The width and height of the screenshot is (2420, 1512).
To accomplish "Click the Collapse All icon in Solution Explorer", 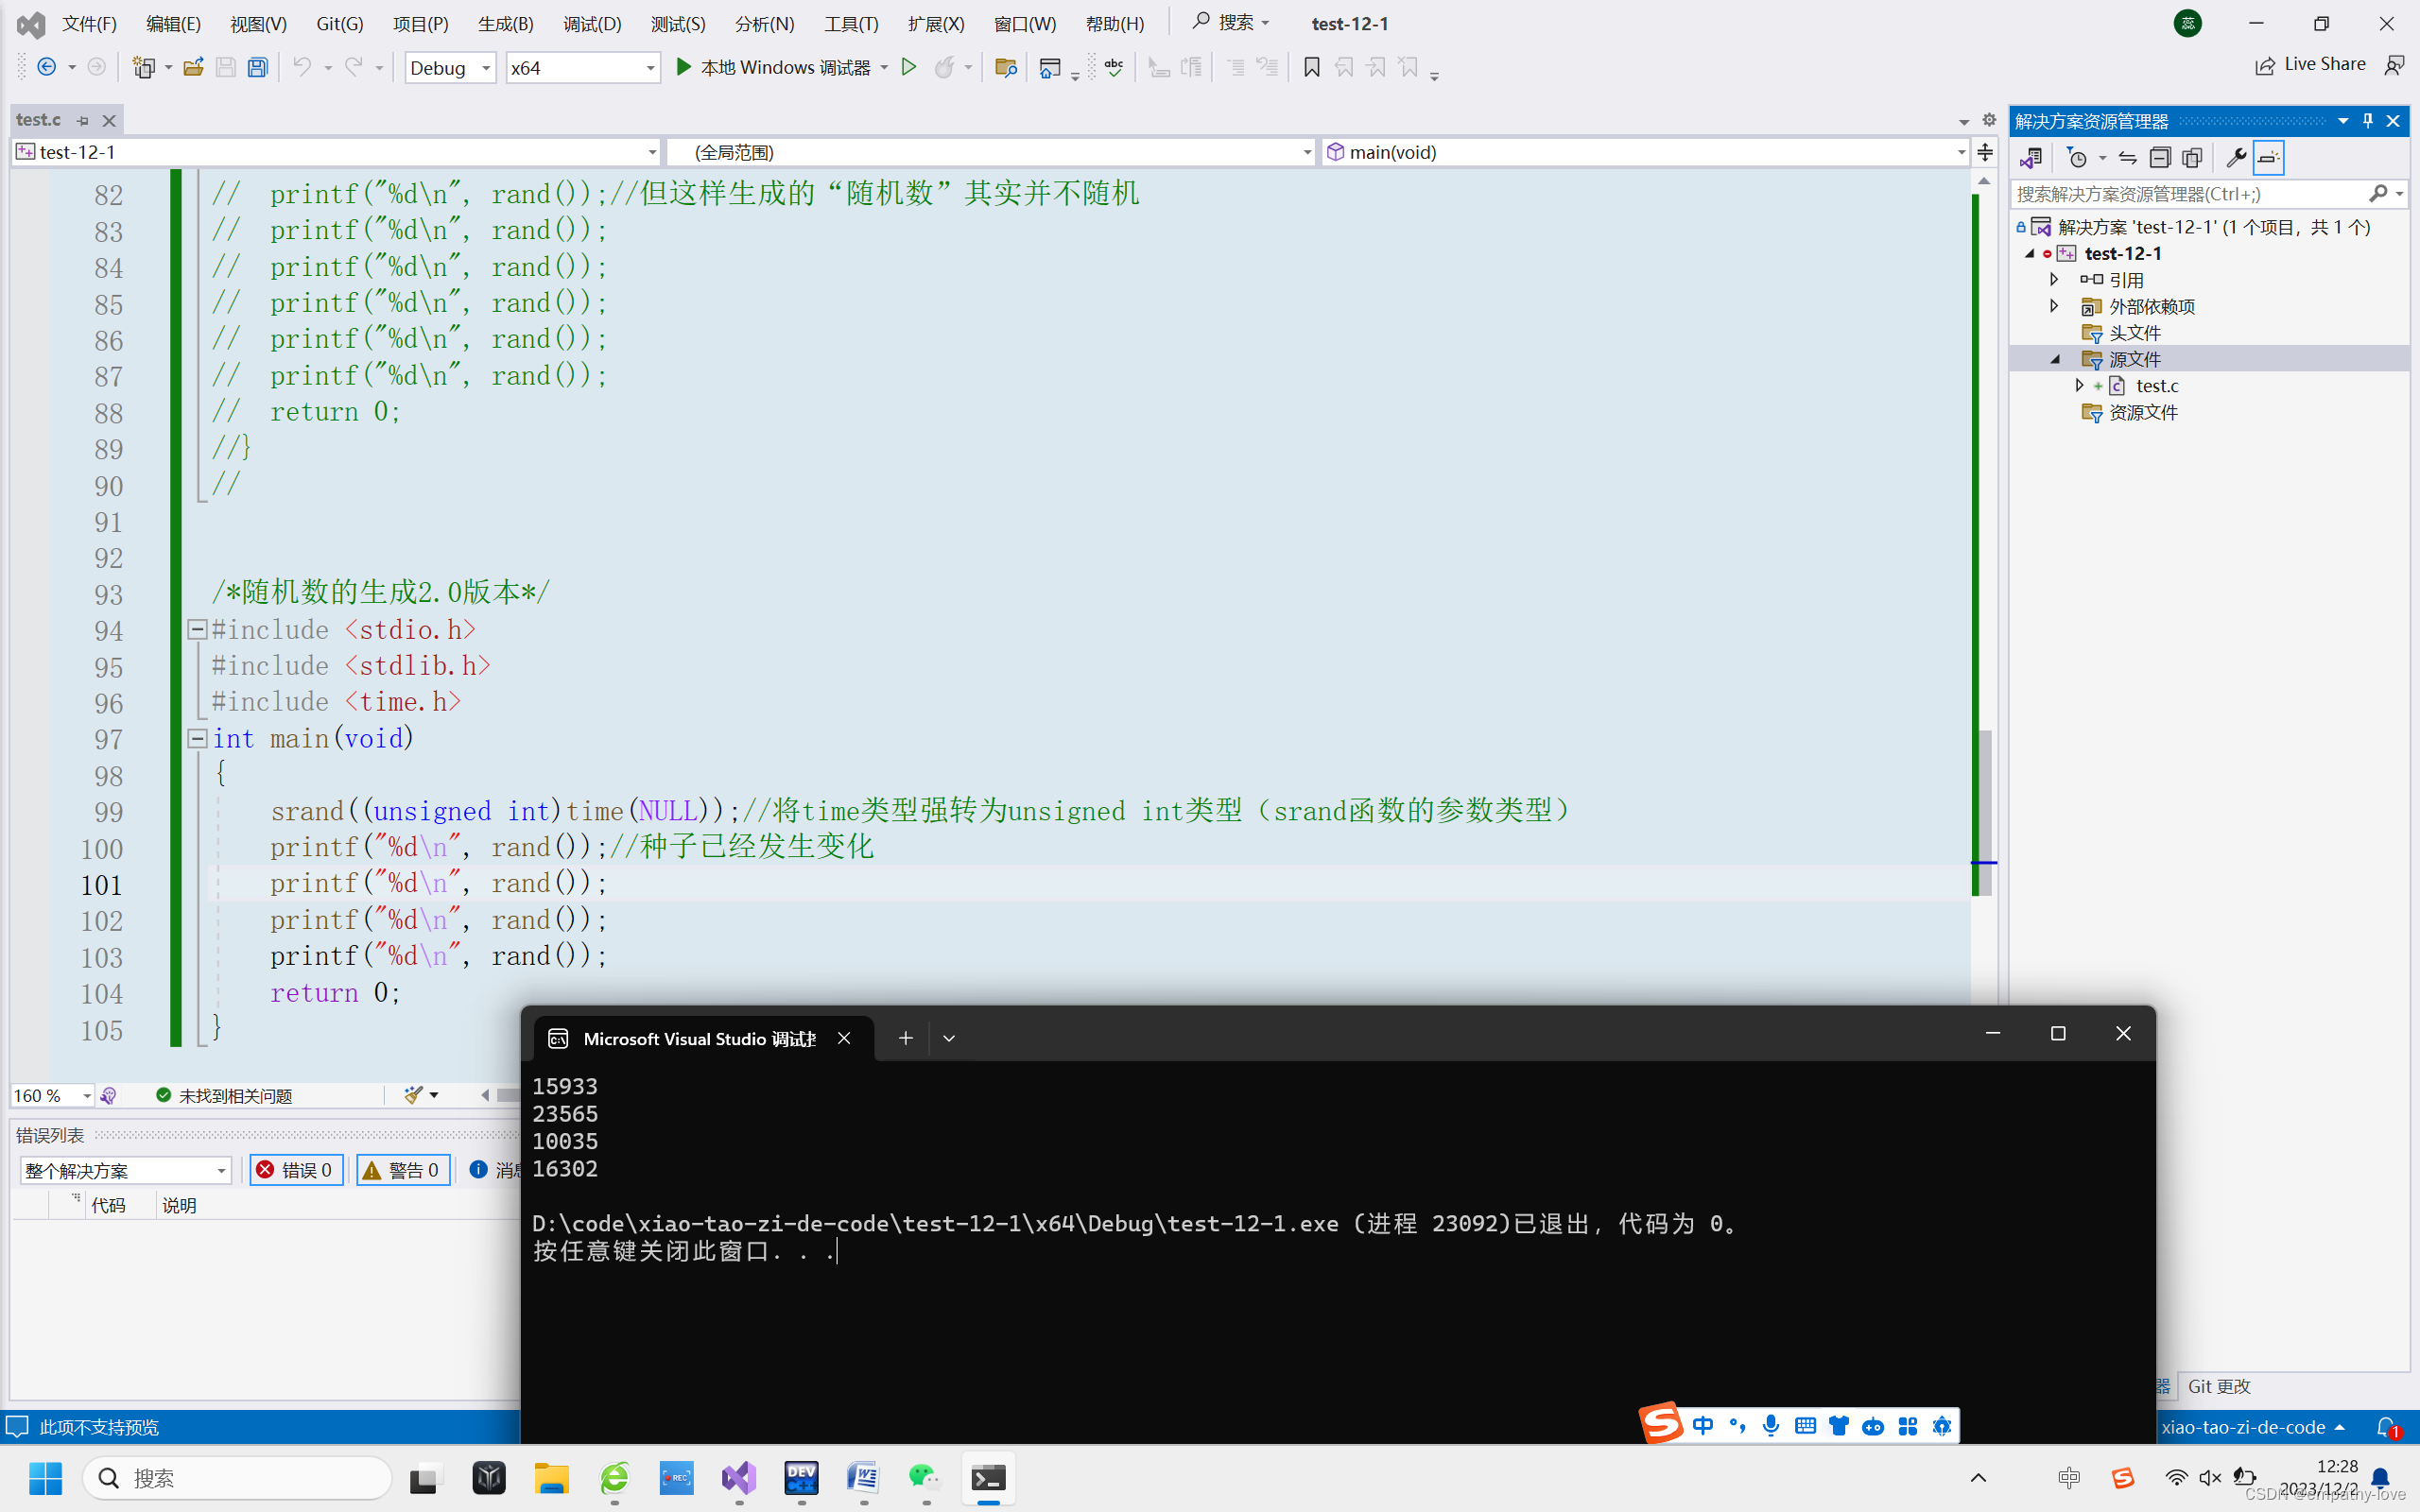I will click(x=2160, y=158).
